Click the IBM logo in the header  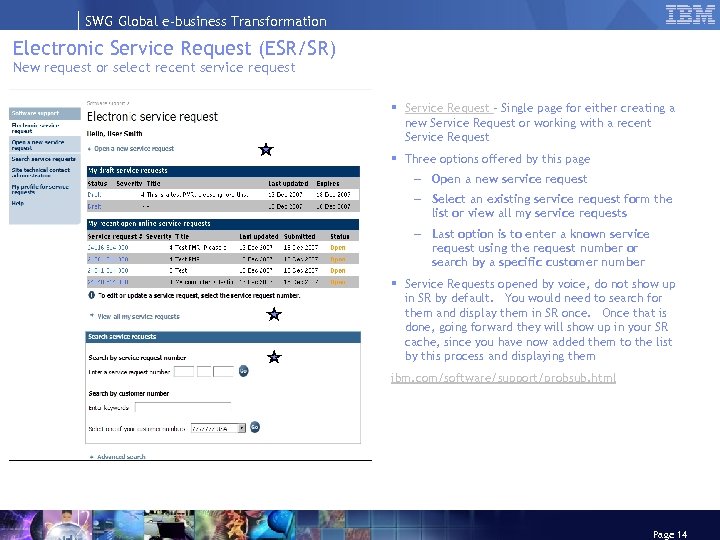(x=691, y=14)
